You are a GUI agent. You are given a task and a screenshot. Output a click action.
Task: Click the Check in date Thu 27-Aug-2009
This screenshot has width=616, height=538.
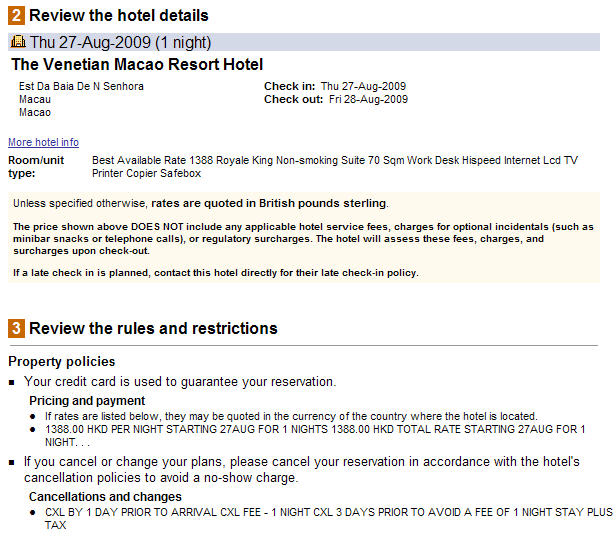coord(363,86)
